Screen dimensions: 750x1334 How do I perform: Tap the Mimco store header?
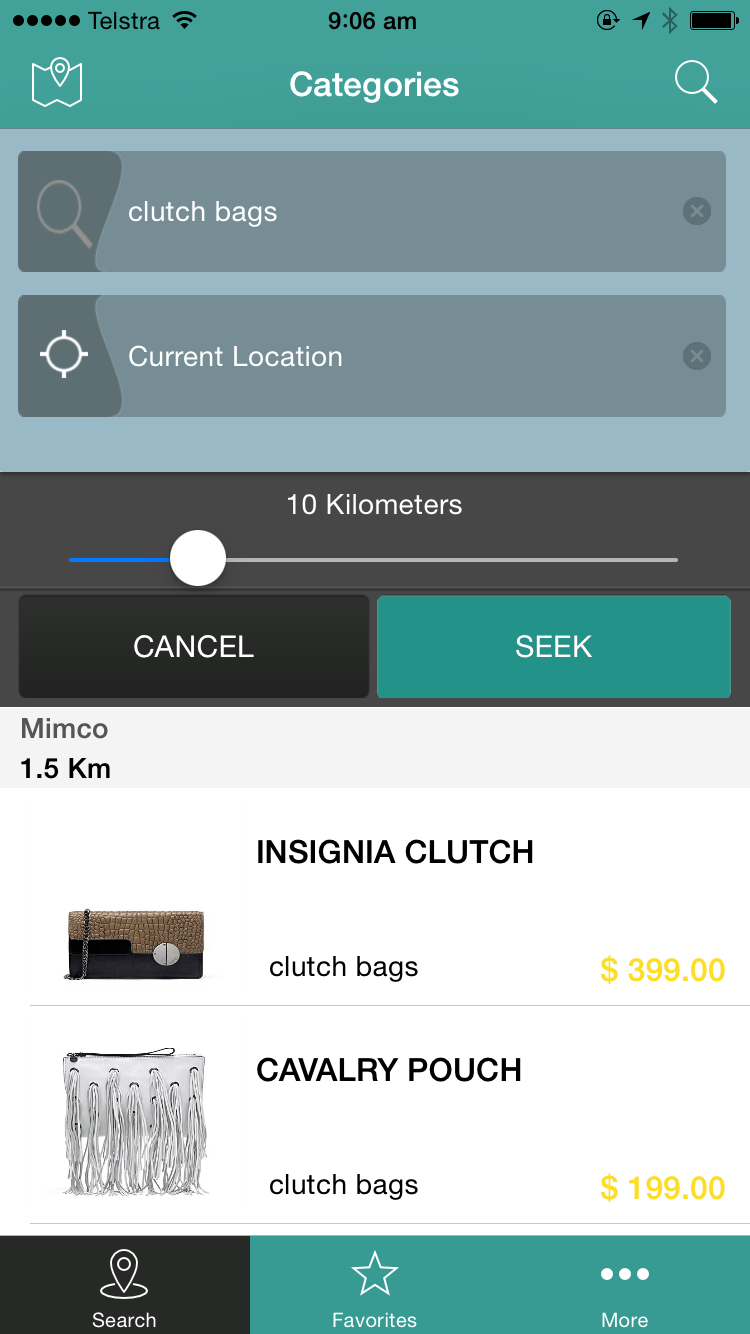[x=66, y=747]
